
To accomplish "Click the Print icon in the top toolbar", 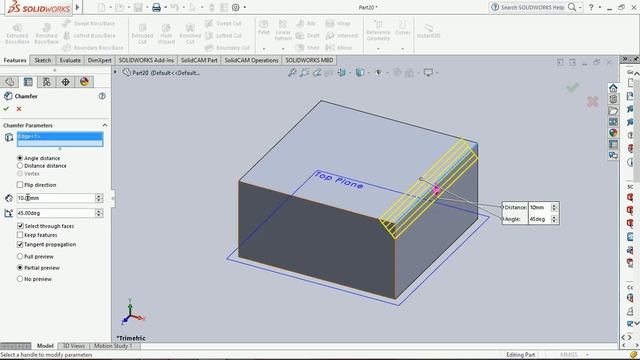I will coord(156,7).
